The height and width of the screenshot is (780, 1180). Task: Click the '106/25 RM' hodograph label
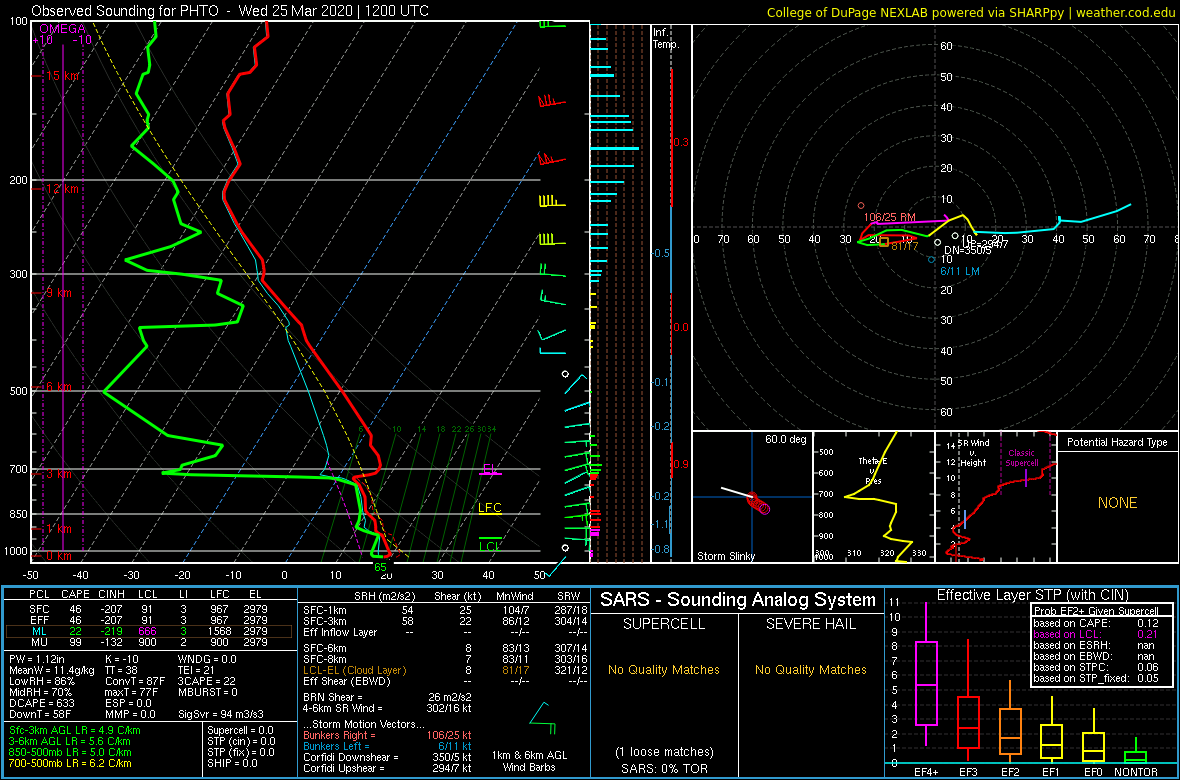(890, 217)
